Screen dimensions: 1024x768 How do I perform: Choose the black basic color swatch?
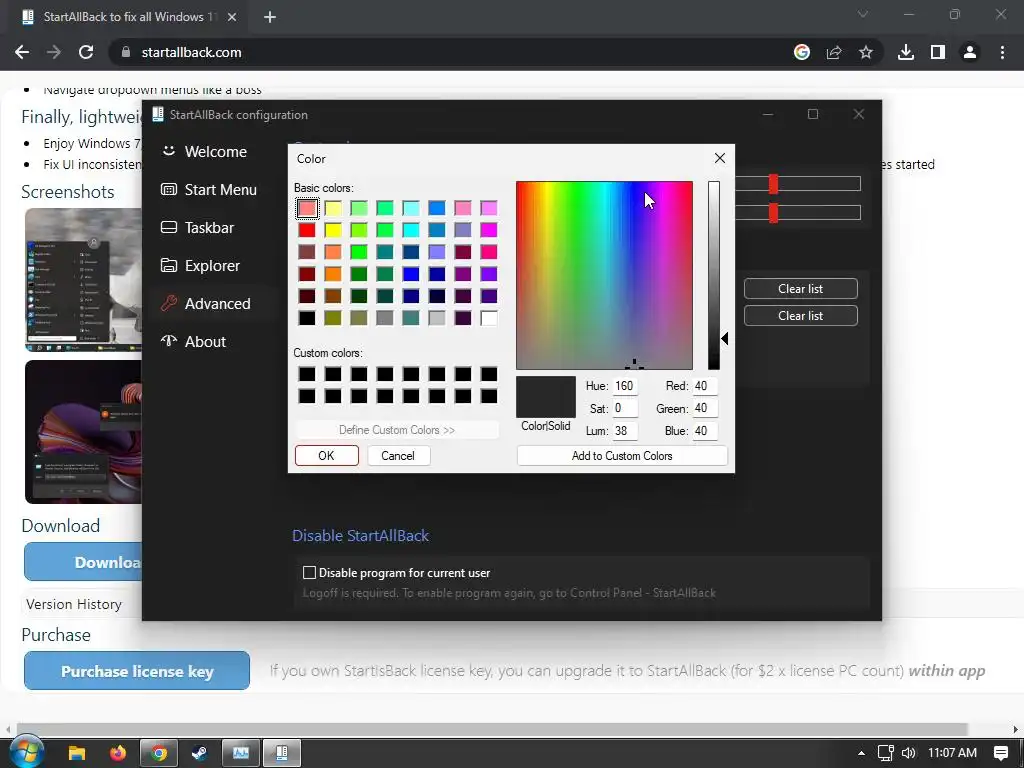pyautogui.click(x=307, y=318)
